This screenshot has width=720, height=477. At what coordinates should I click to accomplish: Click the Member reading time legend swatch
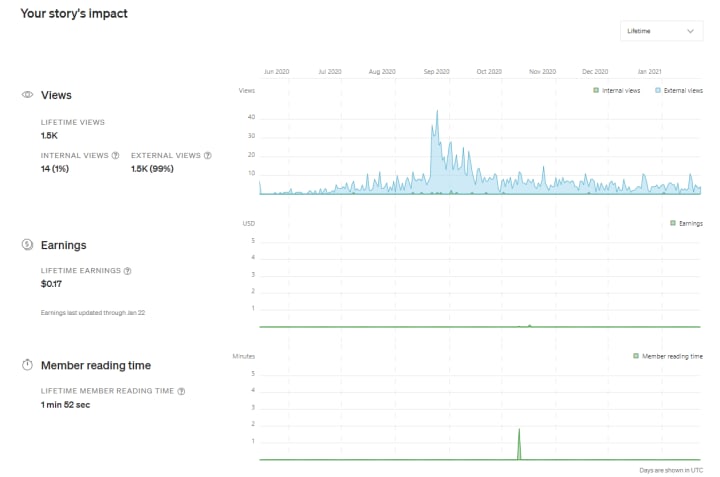[636, 356]
